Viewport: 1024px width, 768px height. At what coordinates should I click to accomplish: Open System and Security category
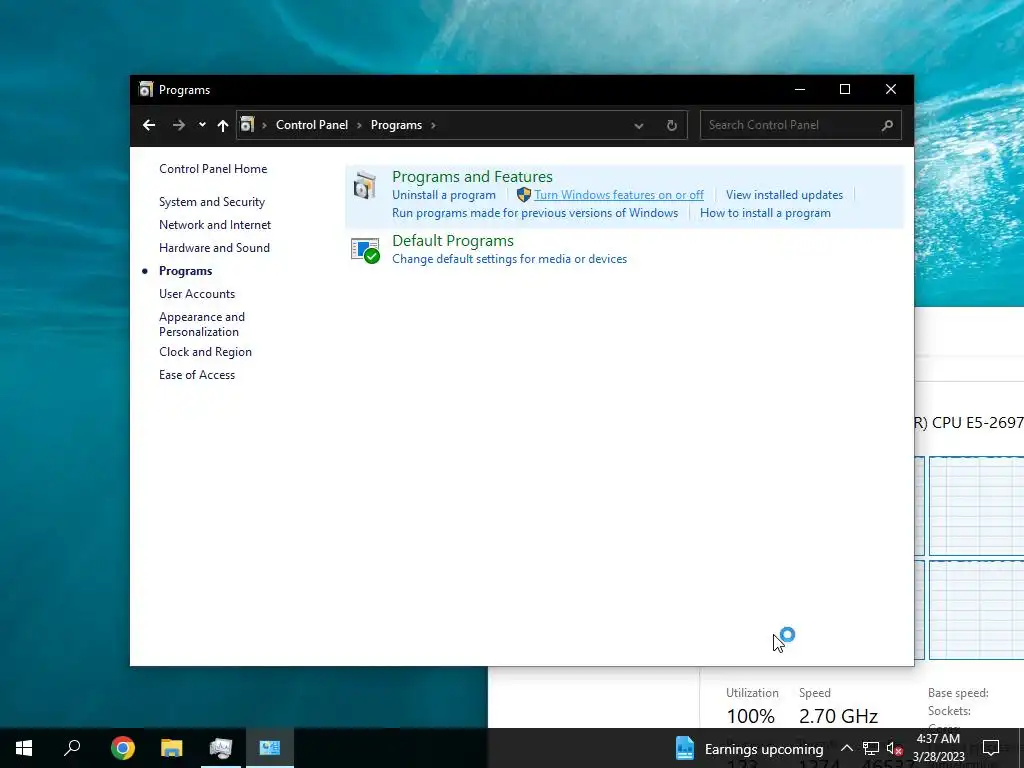(x=212, y=202)
